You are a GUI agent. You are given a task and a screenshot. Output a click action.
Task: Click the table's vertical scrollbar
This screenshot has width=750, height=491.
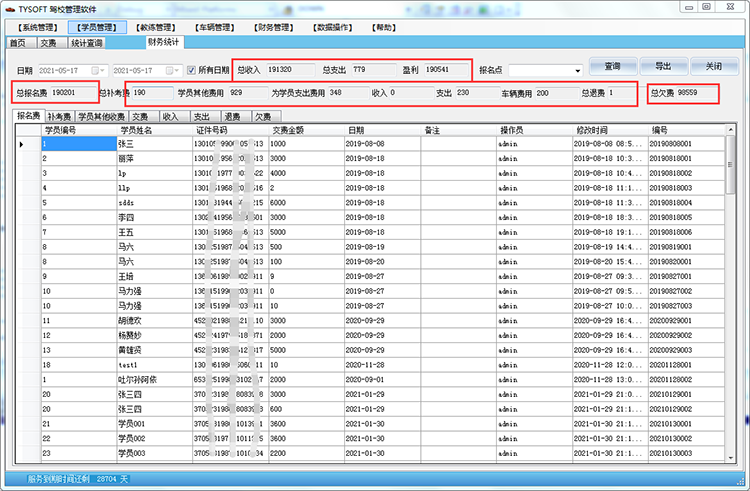[729, 300]
